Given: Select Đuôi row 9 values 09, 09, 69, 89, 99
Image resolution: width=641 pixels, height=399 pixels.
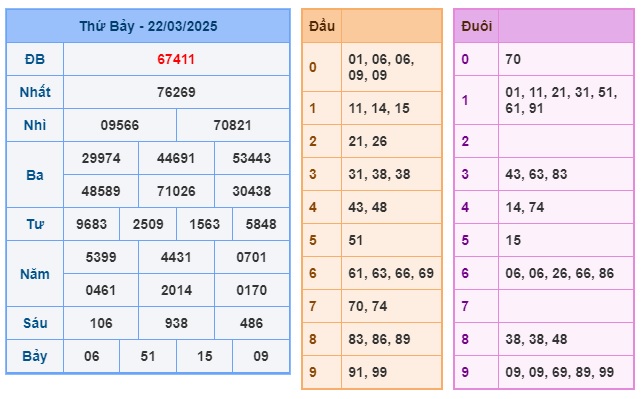Looking at the screenshot, I should (560, 372).
